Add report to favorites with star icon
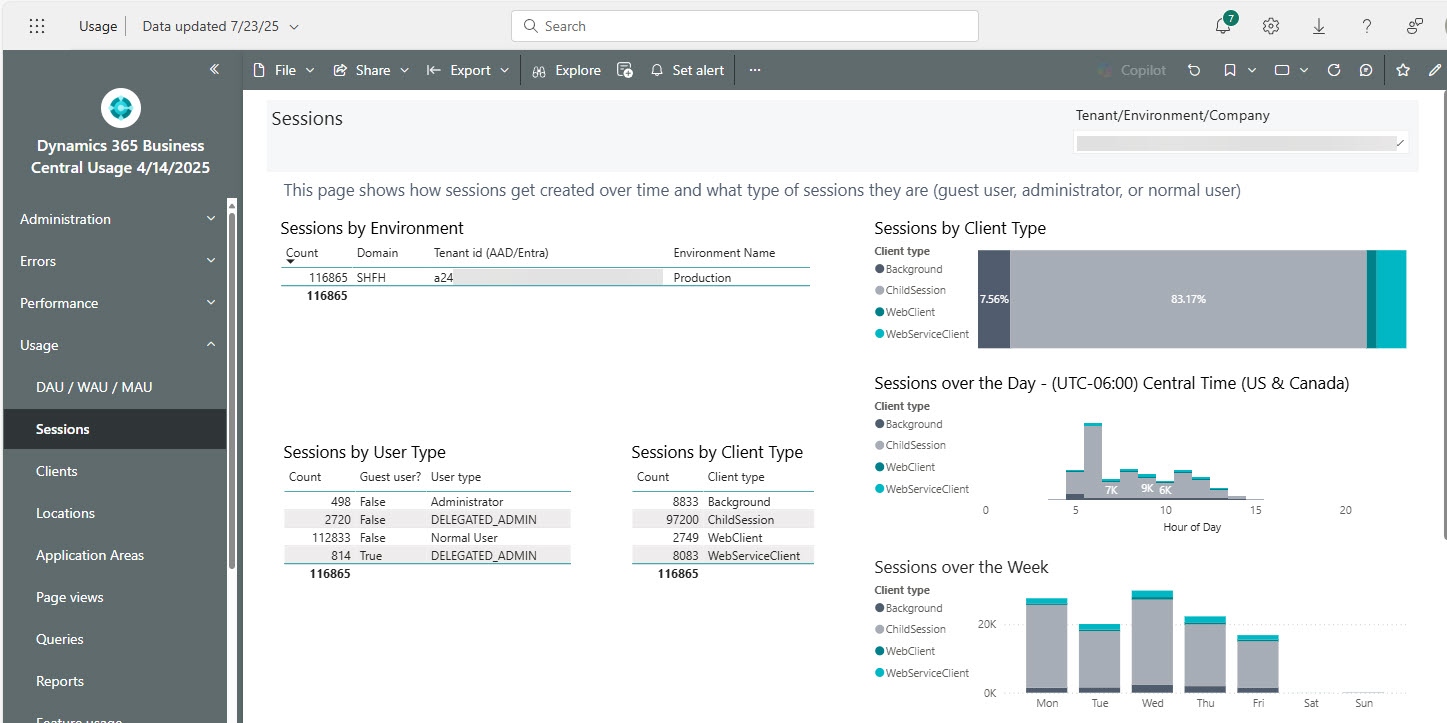 (x=1403, y=70)
